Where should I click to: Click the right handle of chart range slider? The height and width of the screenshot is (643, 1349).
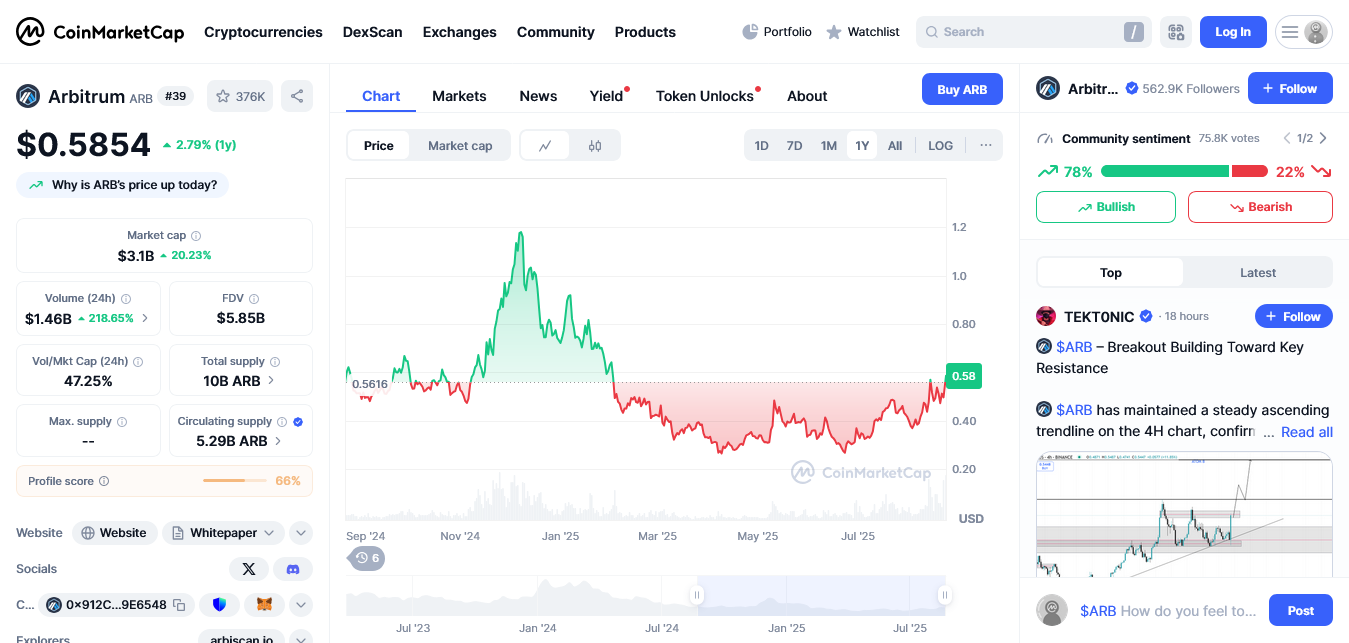(x=944, y=596)
